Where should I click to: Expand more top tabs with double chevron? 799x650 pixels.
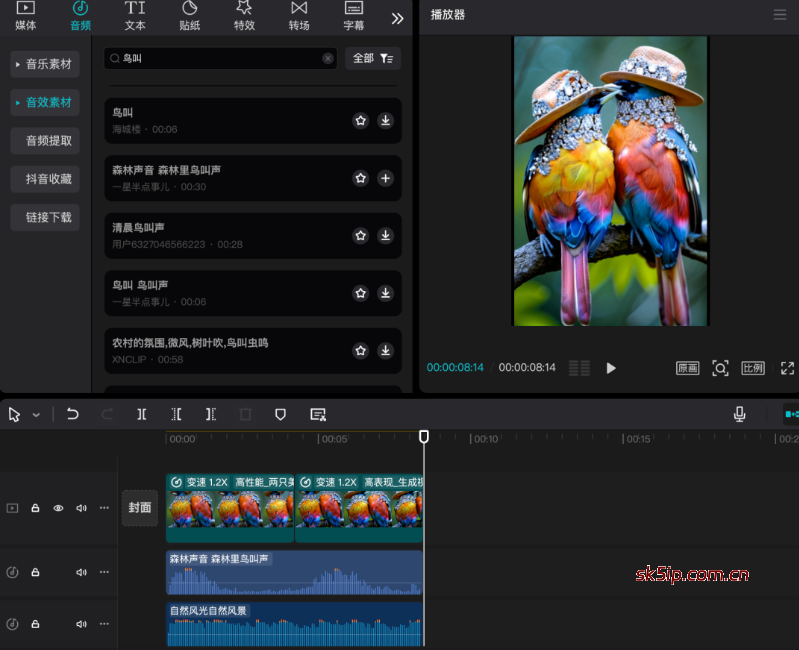pyautogui.click(x=397, y=18)
